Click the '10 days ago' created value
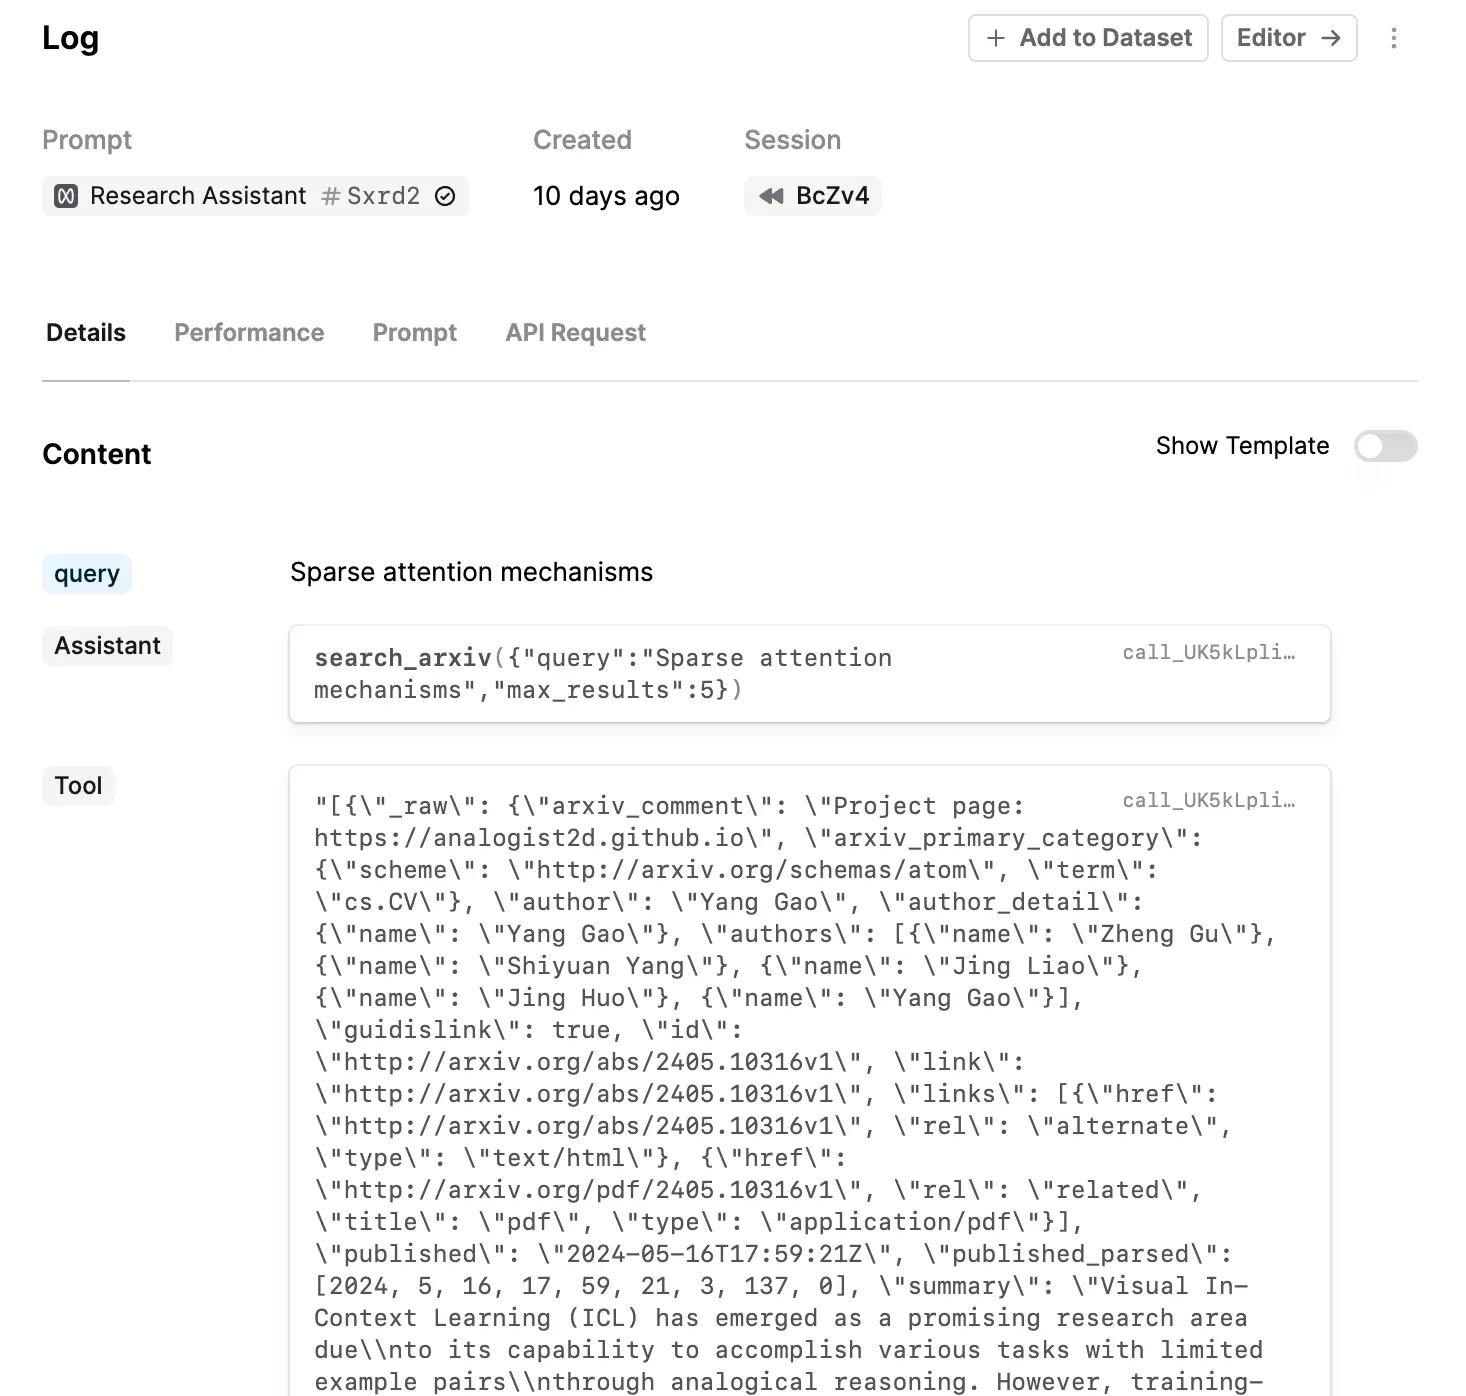Screen dimensions: 1466x1396 [x=606, y=196]
